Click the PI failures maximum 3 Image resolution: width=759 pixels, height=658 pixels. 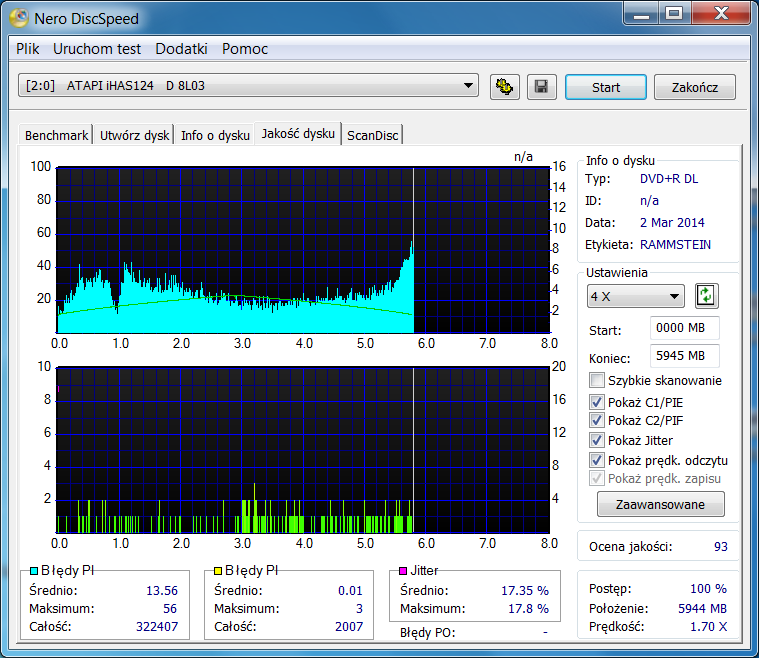pyautogui.click(x=359, y=609)
